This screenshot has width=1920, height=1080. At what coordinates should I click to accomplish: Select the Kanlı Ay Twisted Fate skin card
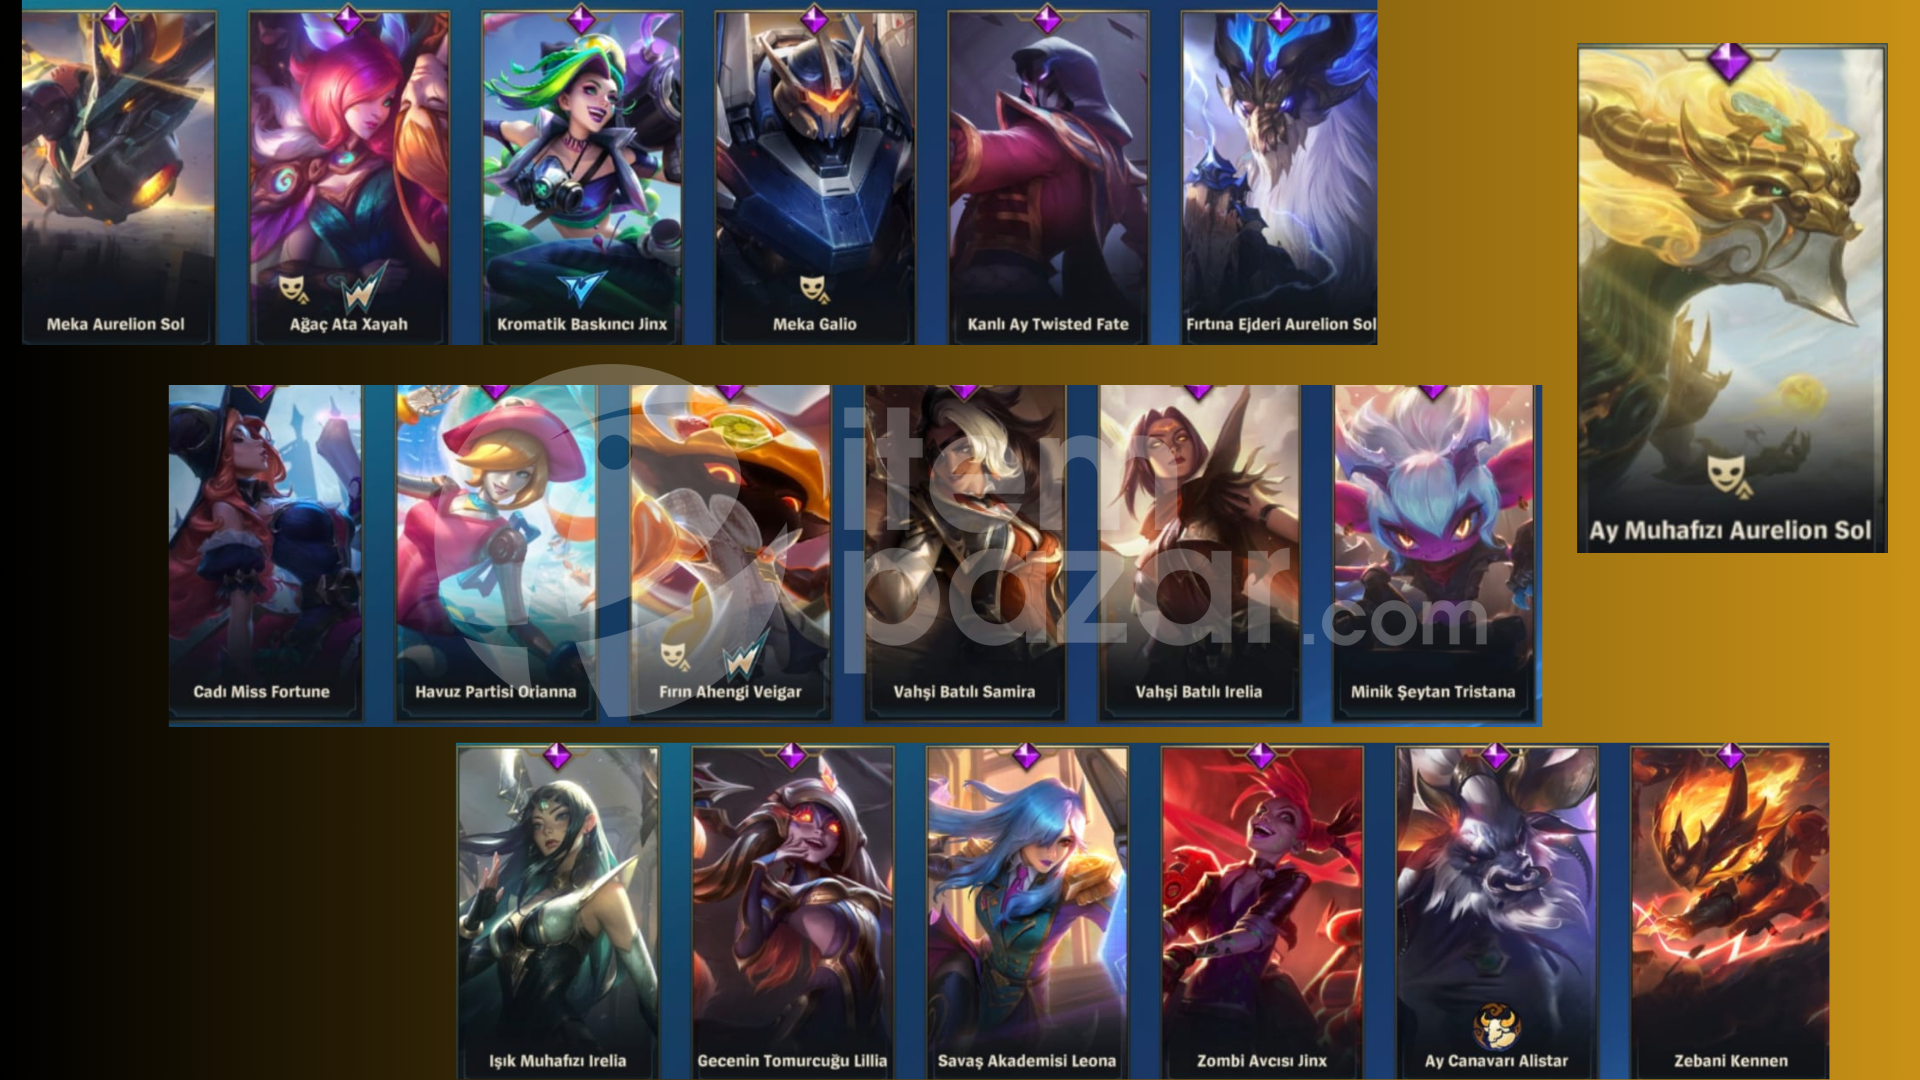1047,178
